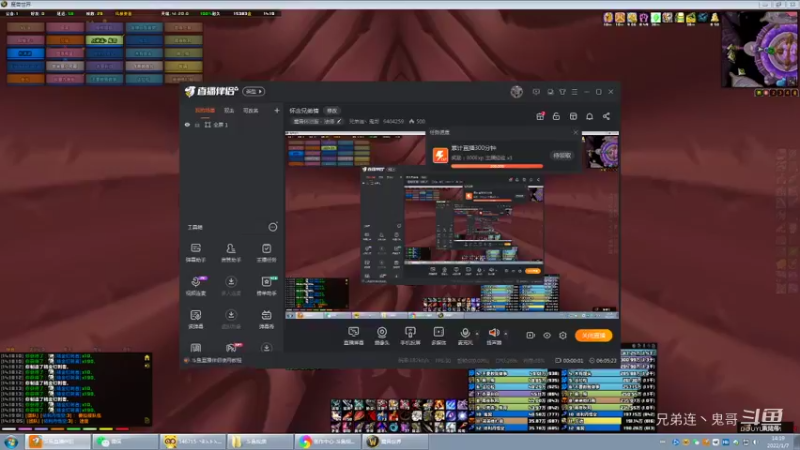The image size is (800, 450).
Task: Select the 全屏 1 source row
Action: point(232,124)
